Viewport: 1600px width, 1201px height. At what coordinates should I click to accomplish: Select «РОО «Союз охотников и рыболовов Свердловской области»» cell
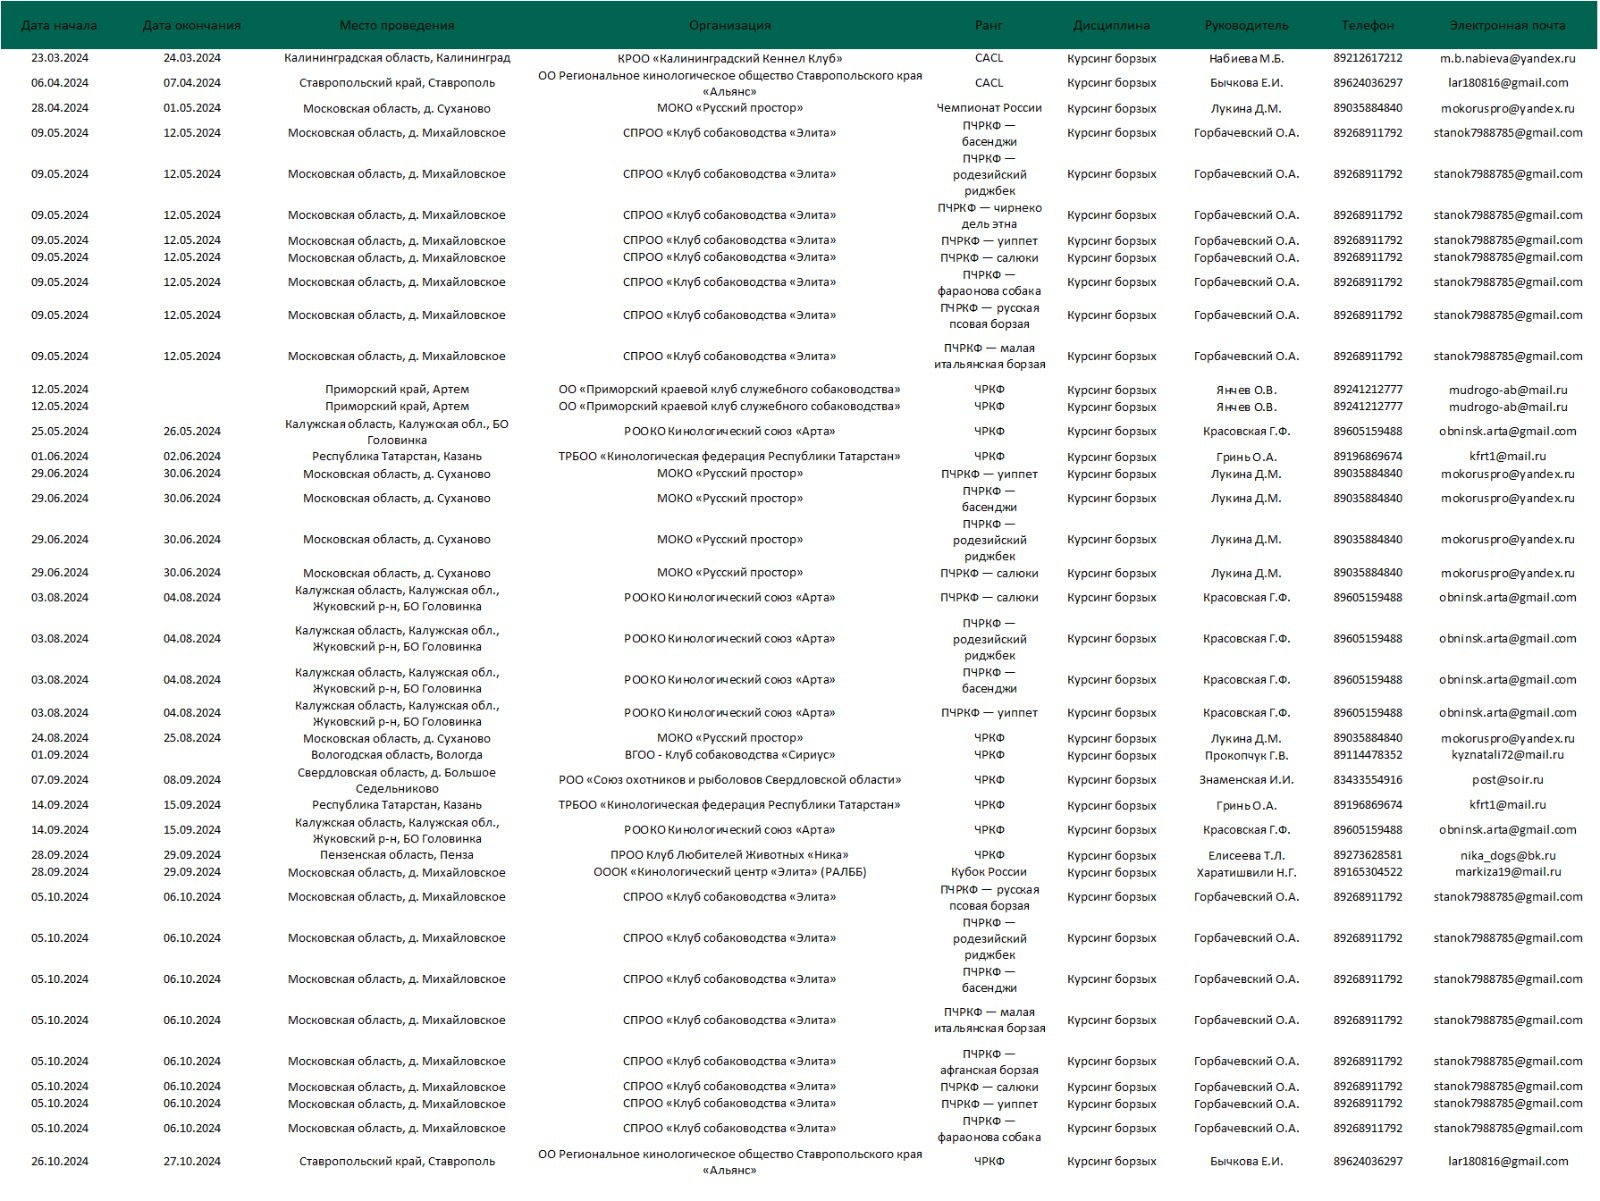click(730, 780)
